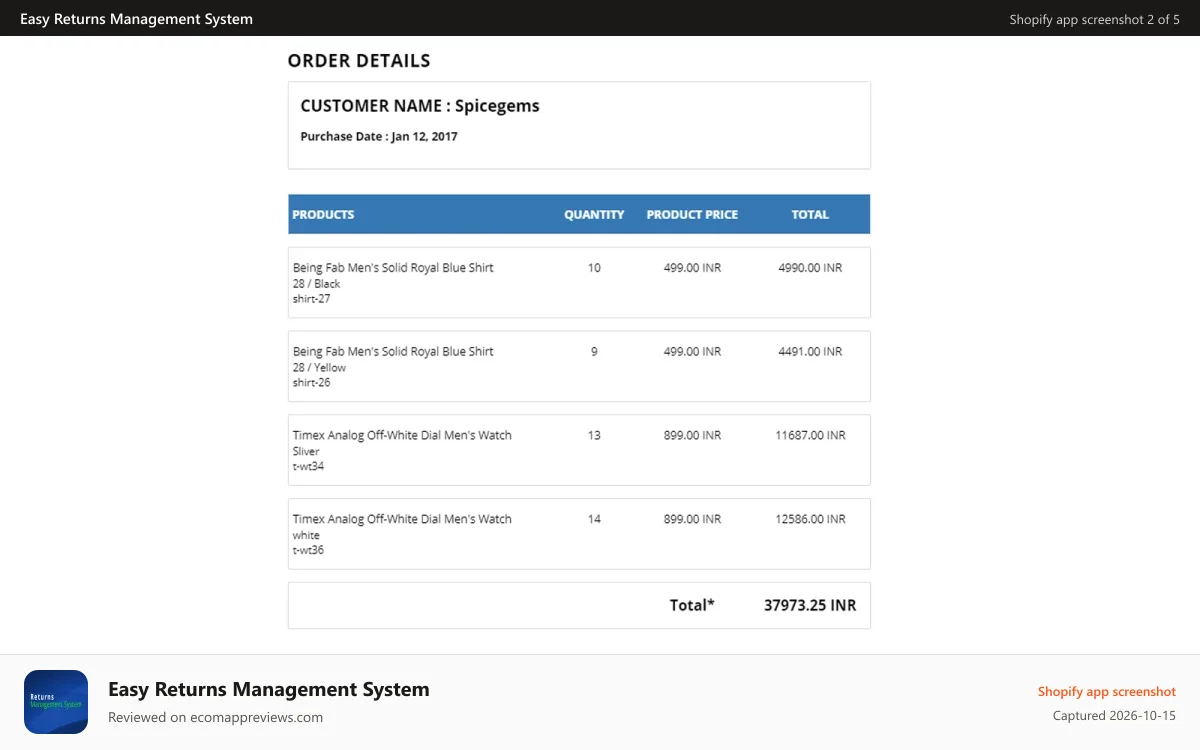Click 499.00 INR price in shirt-27 row
Viewport: 1200px width, 750px height.
tap(692, 268)
